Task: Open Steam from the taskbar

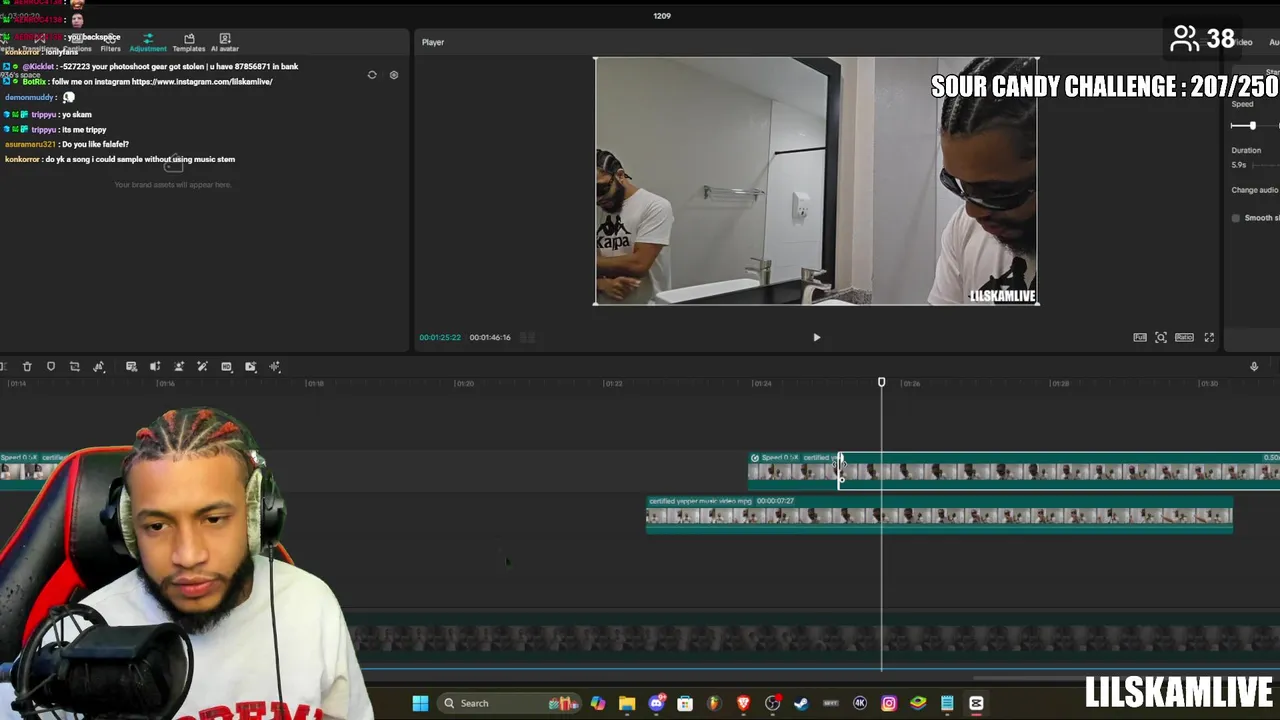Action: pos(801,703)
